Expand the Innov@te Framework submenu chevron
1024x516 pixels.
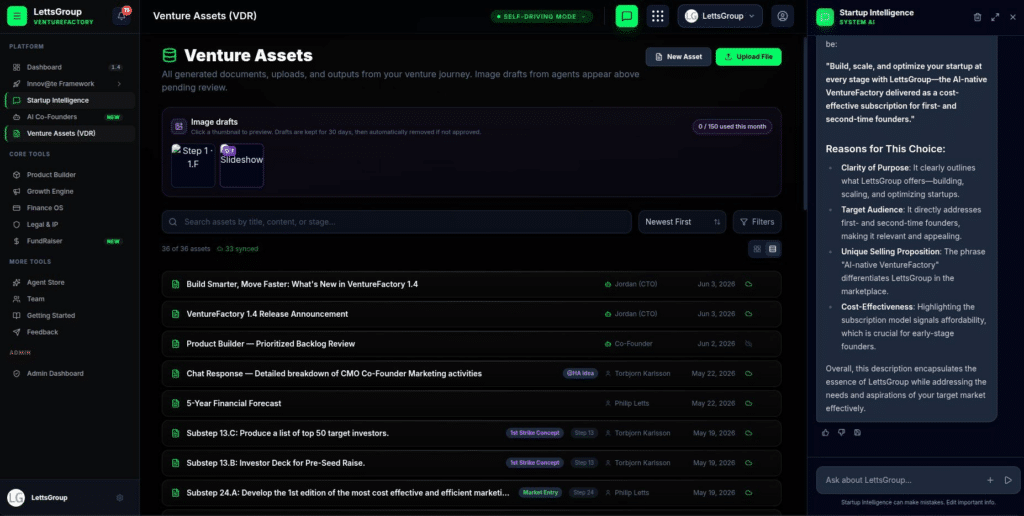pos(119,84)
